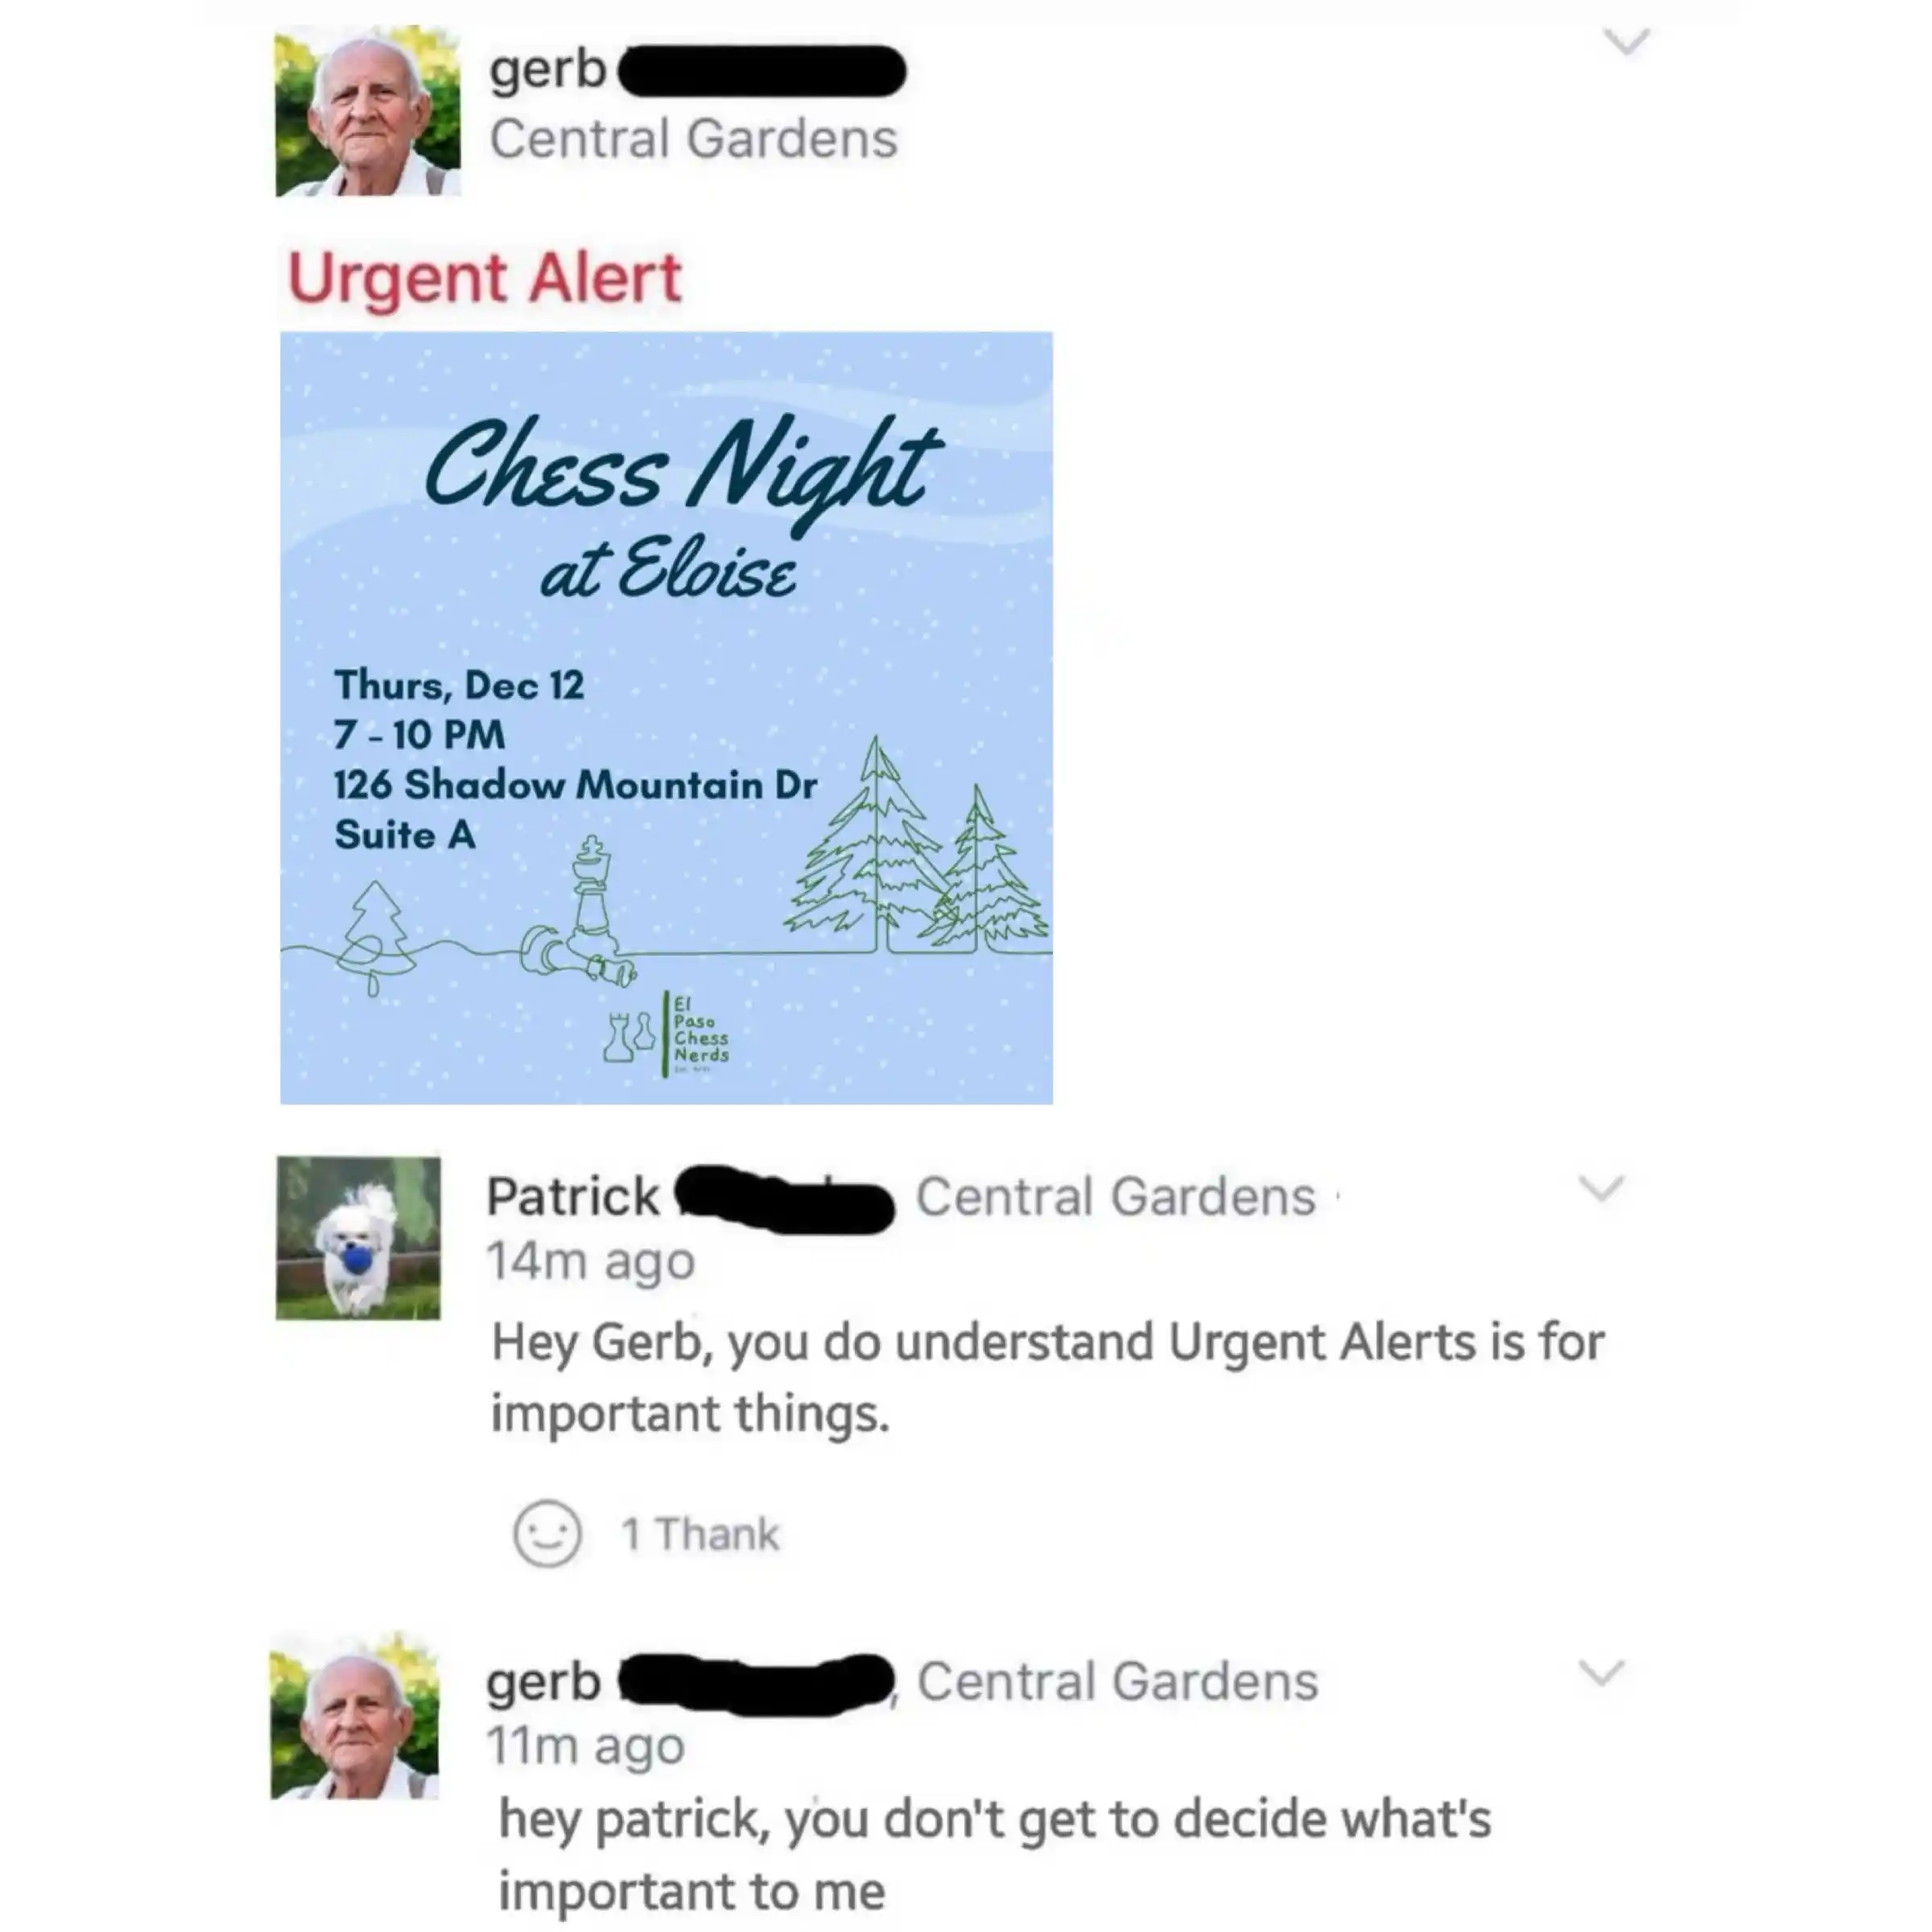Expand the chevron menu on Patrick's comment
The width and height of the screenshot is (1932, 1932).
[1601, 1188]
